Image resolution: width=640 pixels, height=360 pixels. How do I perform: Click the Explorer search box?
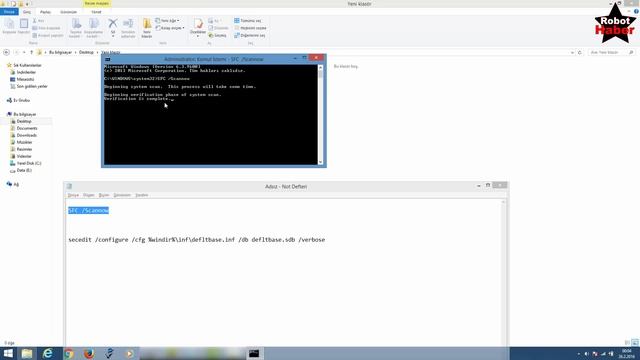[x=611, y=53]
